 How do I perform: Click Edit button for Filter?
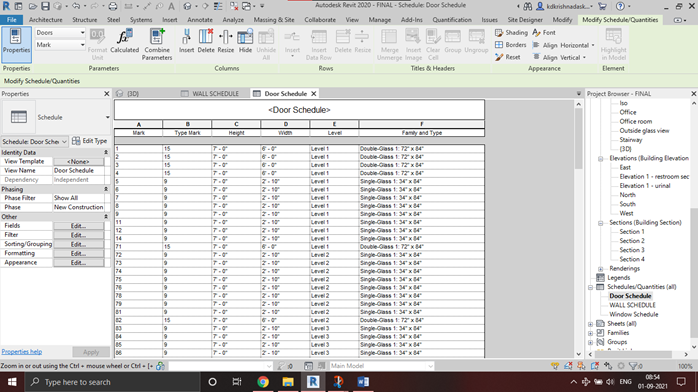coord(78,235)
